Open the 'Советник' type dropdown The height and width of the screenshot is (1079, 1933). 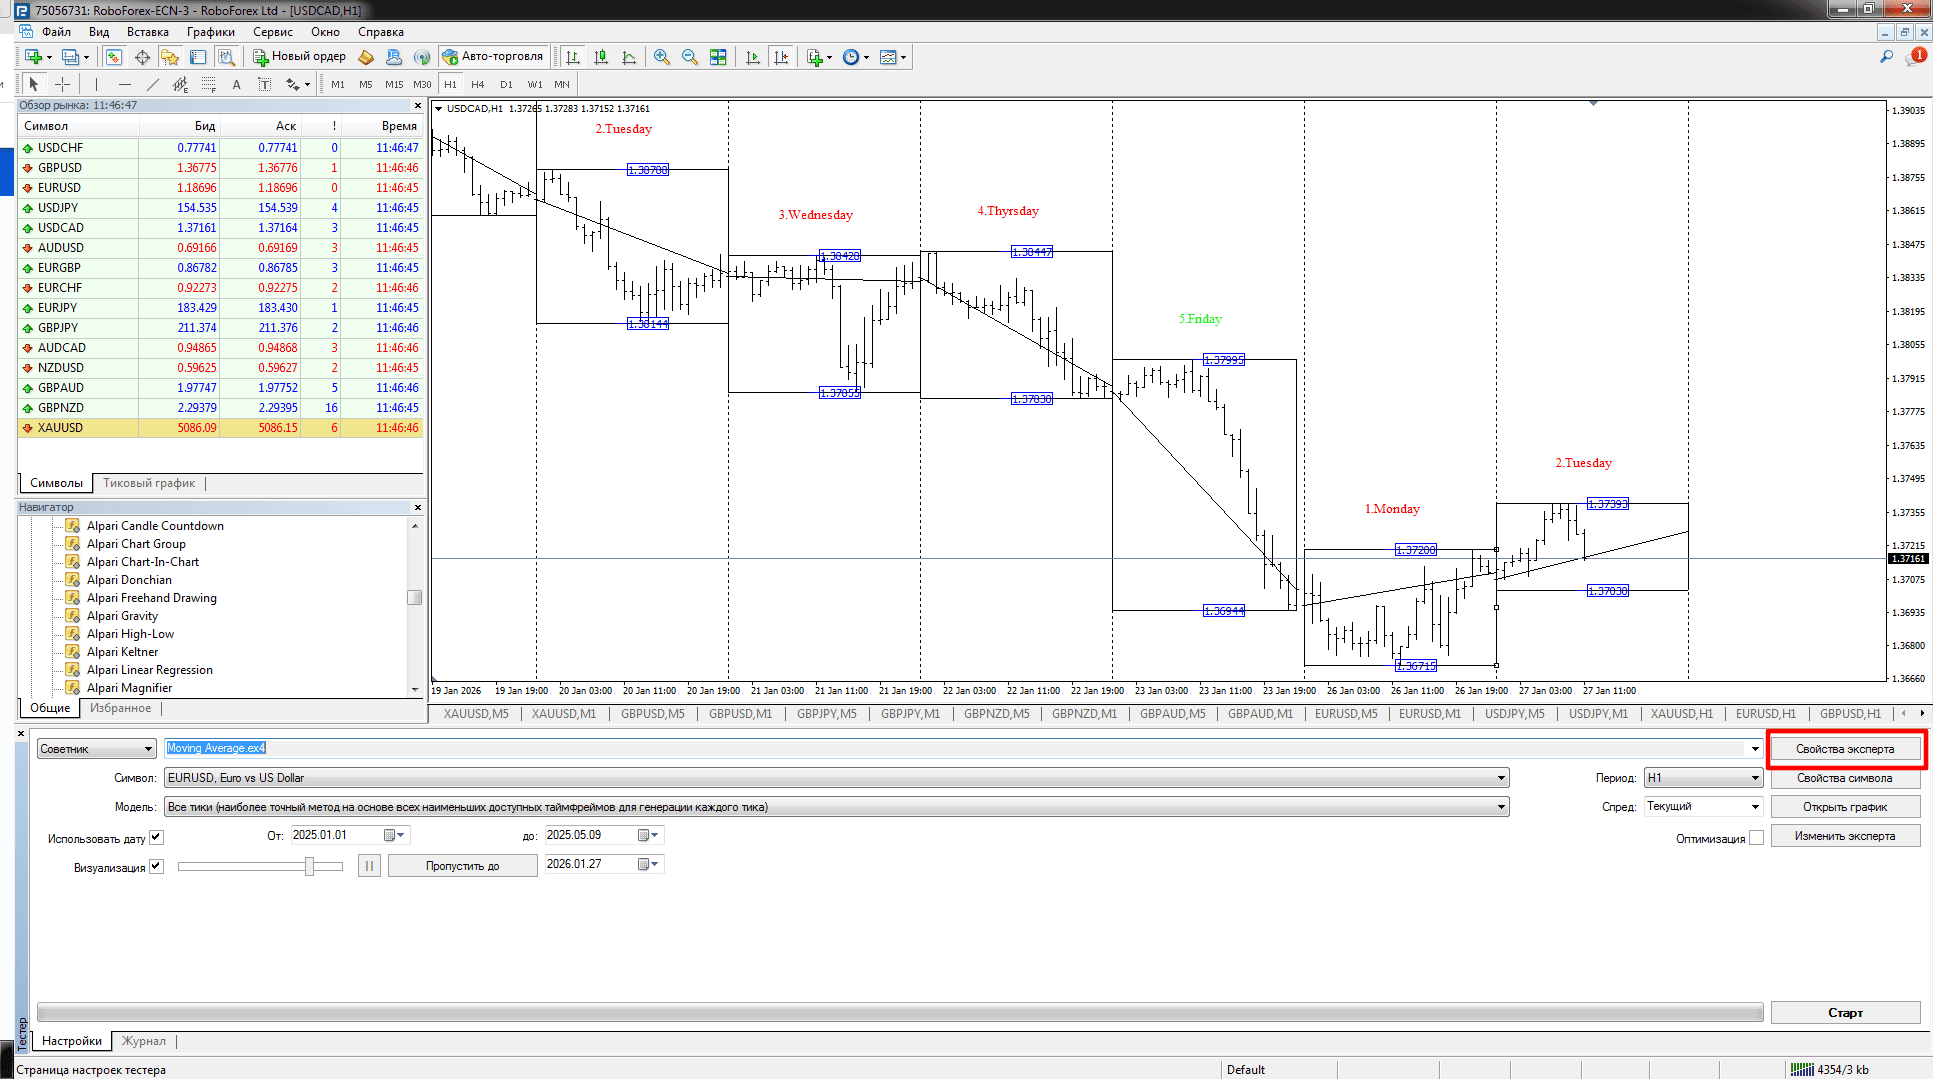click(x=96, y=749)
